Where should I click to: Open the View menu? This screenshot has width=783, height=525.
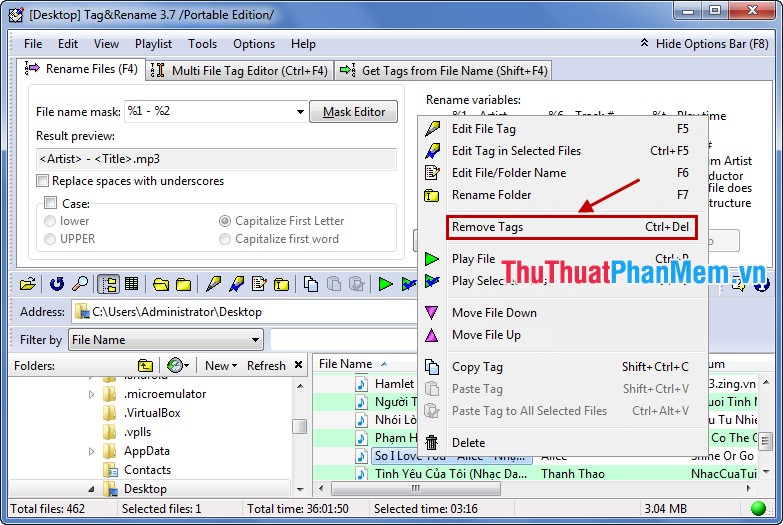106,44
